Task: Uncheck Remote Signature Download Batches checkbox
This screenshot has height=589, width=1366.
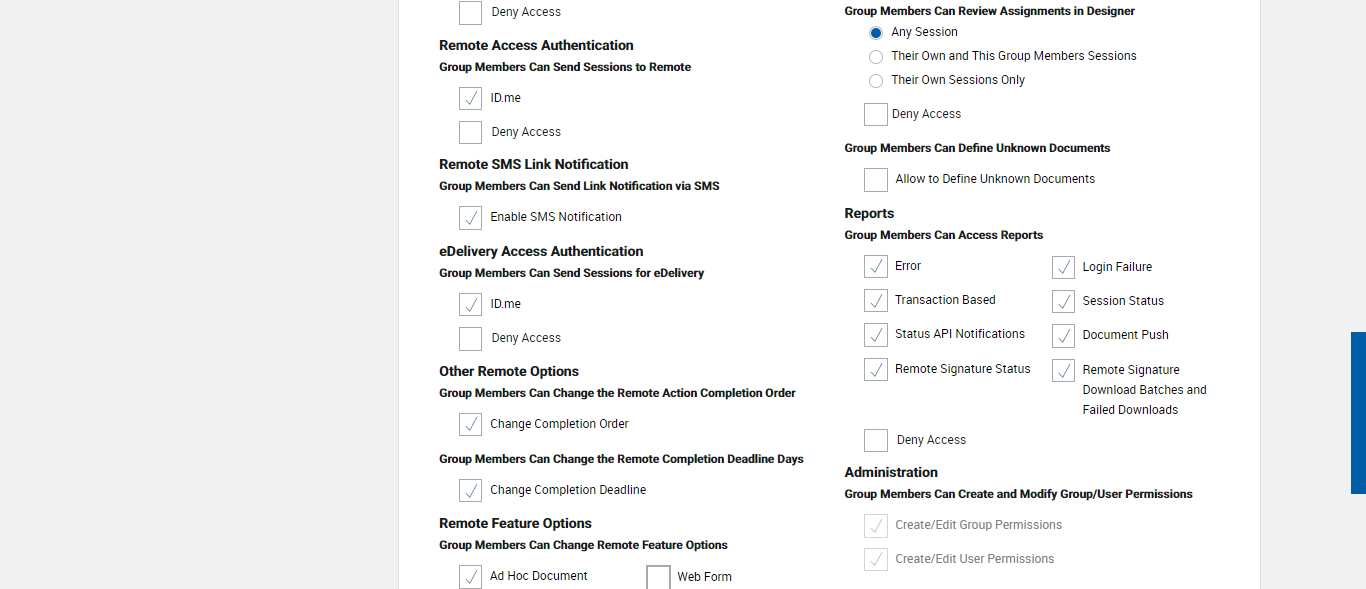Action: [x=1064, y=371]
